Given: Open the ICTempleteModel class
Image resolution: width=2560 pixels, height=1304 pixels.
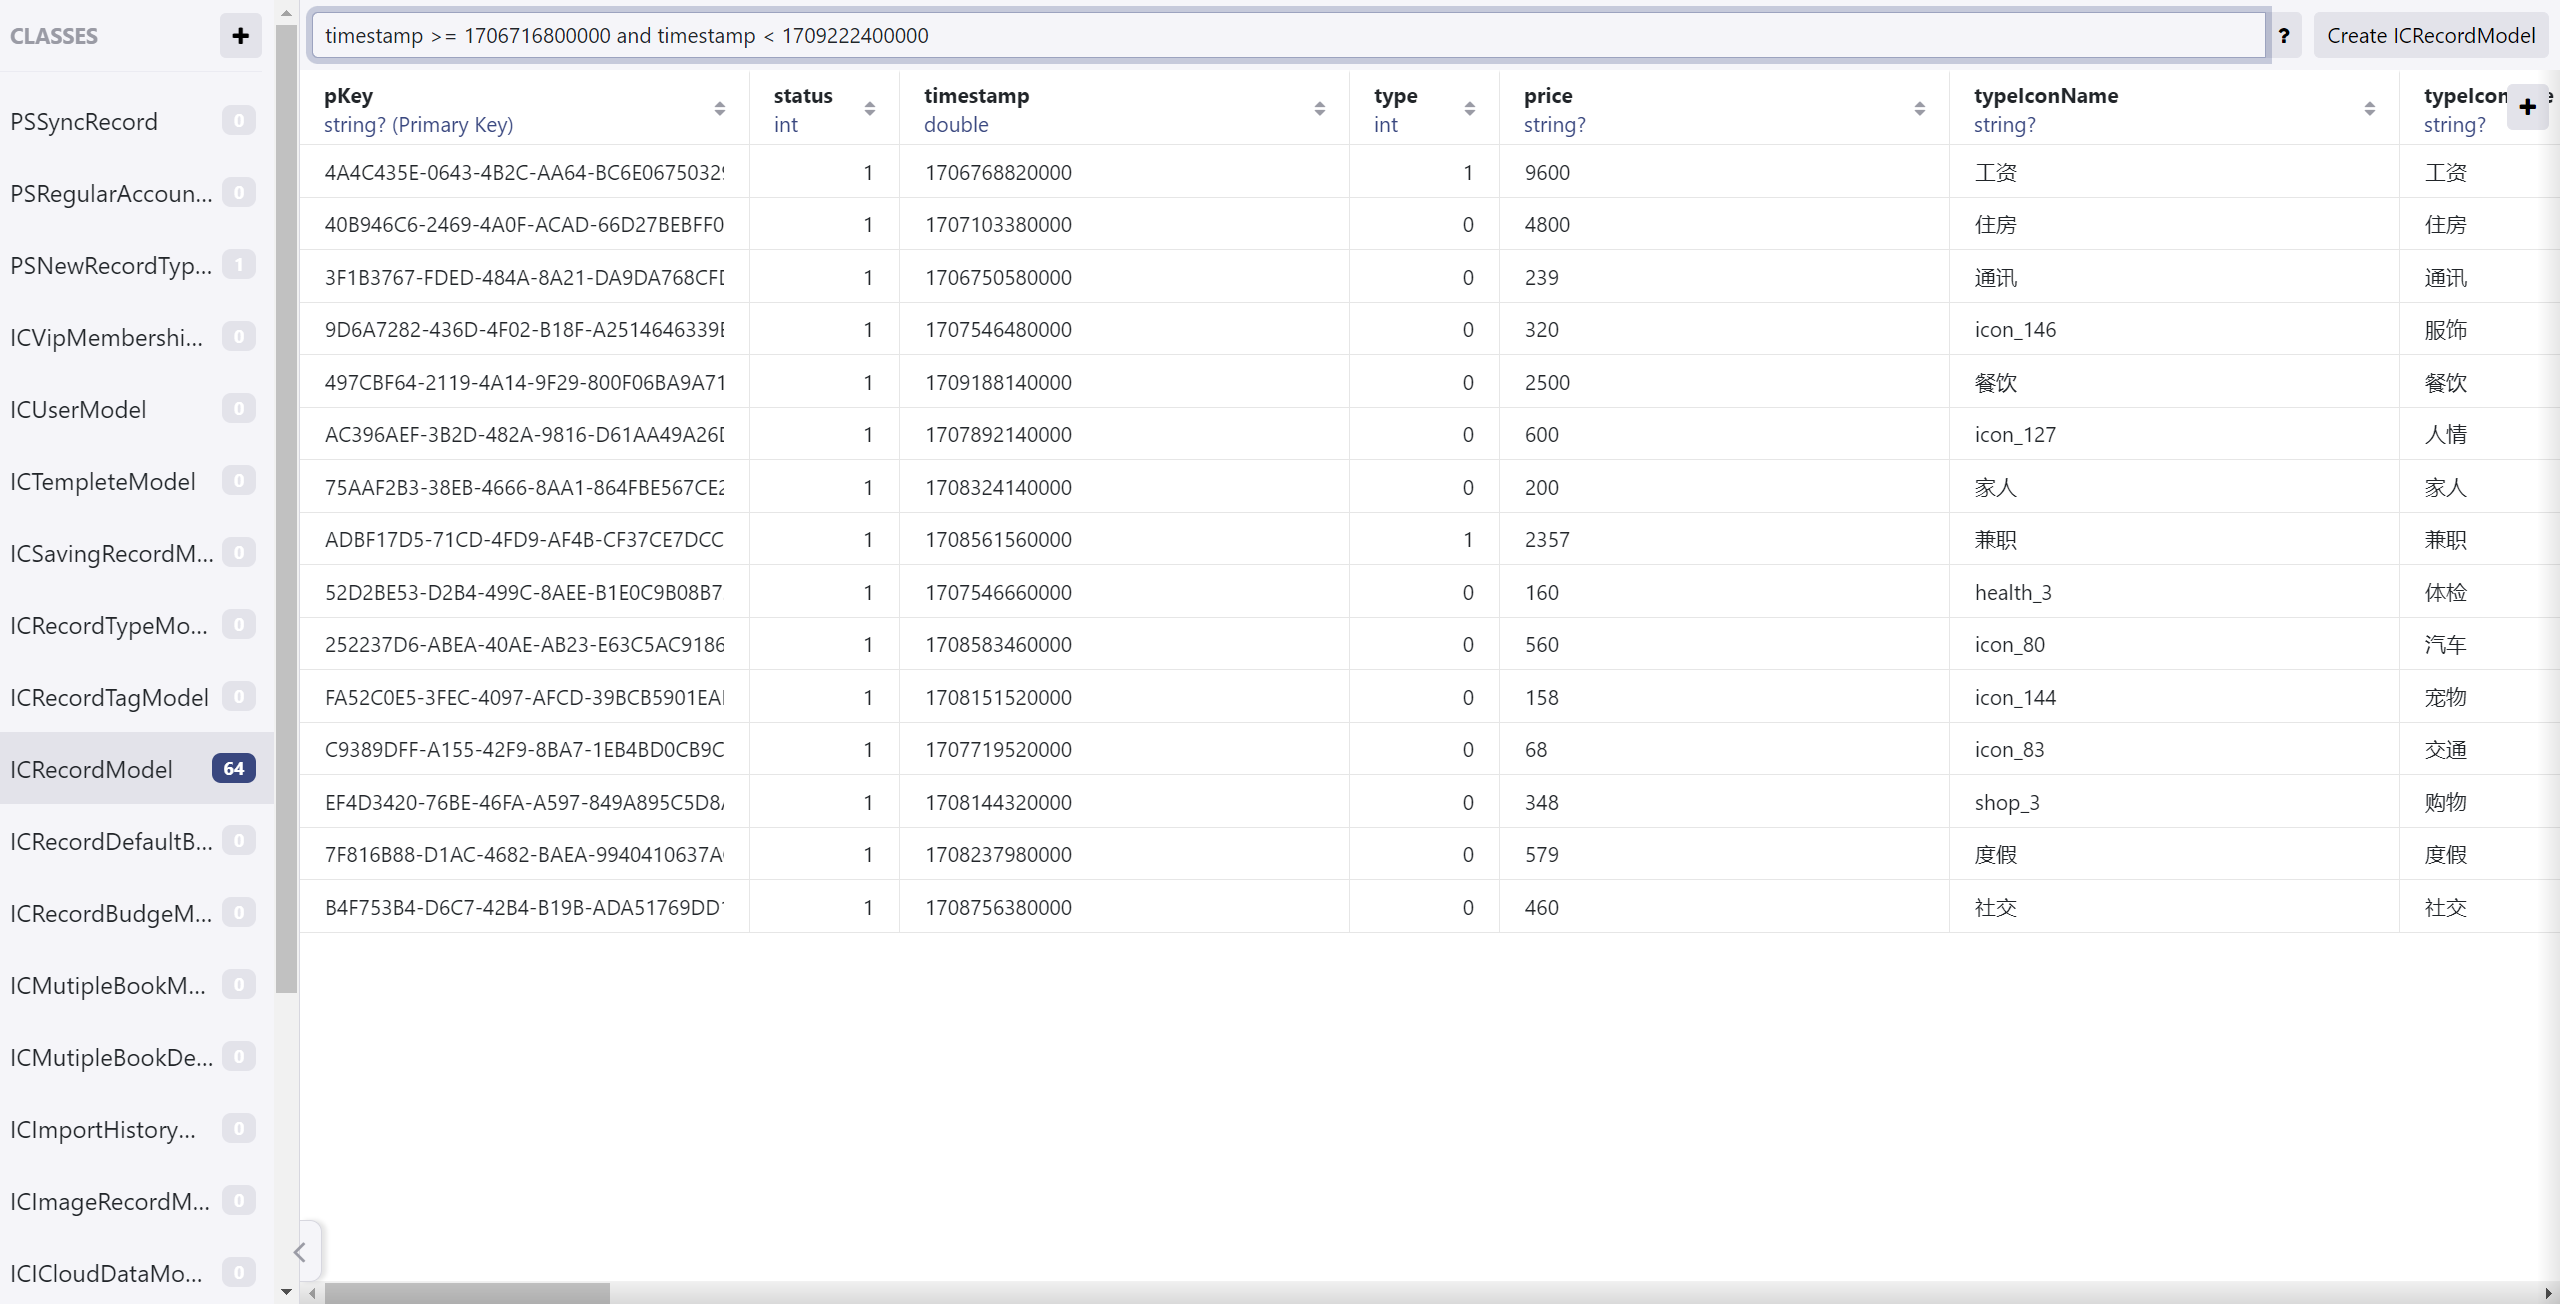Looking at the screenshot, I should click(x=103, y=482).
